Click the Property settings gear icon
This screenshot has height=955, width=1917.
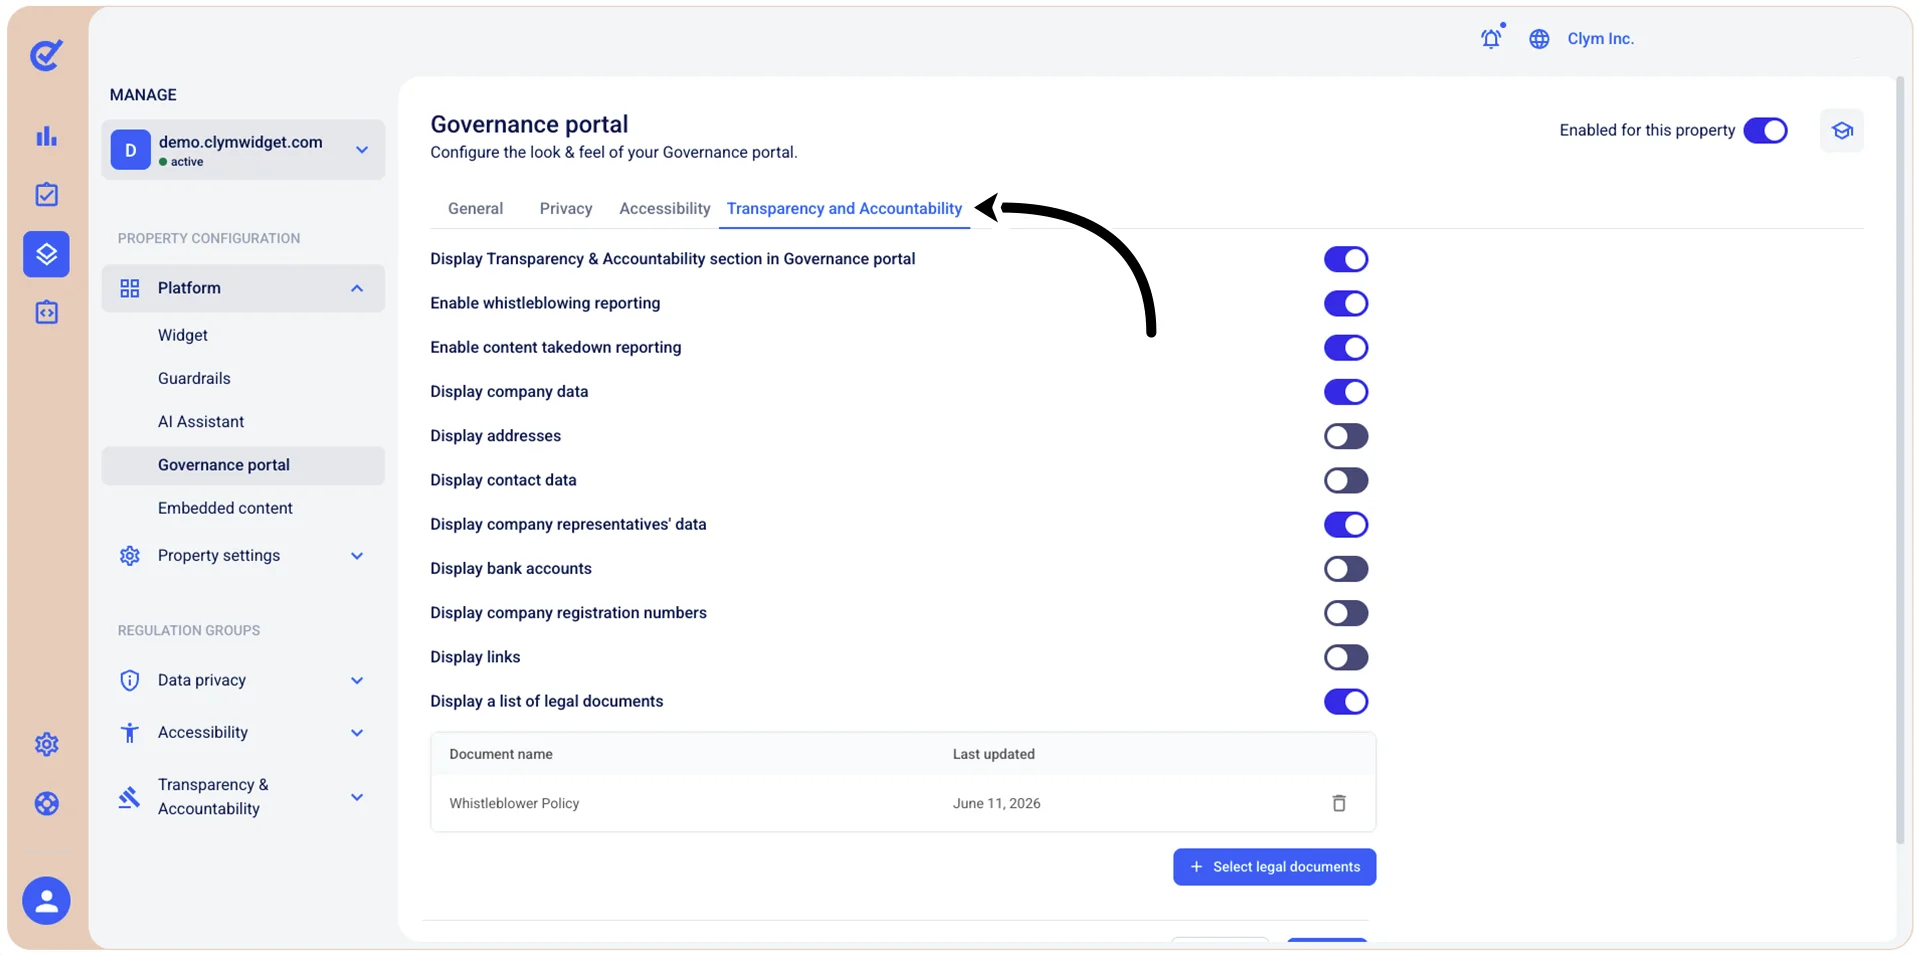pos(130,556)
